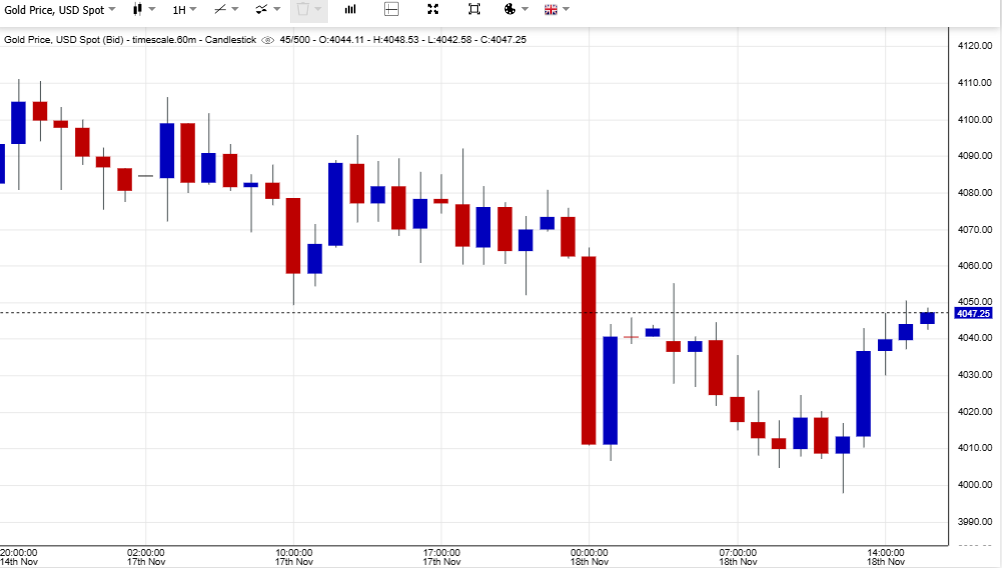The image size is (1002, 568).
Task: Toggle the eye visibility icon beside Candlestick
Action: (267, 40)
